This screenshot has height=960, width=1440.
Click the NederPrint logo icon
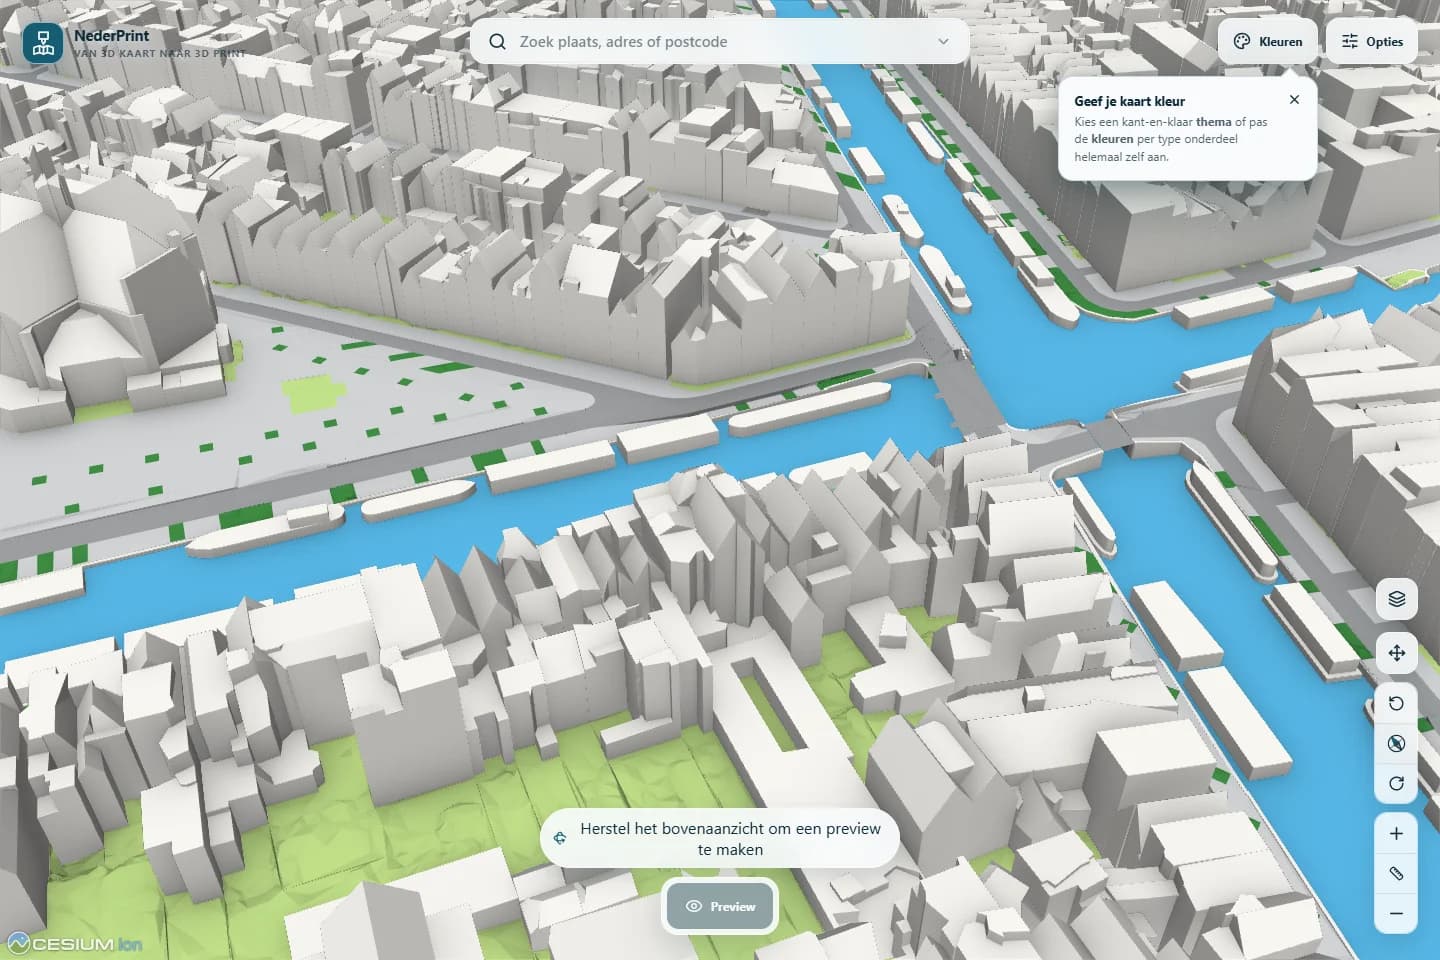[x=43, y=43]
